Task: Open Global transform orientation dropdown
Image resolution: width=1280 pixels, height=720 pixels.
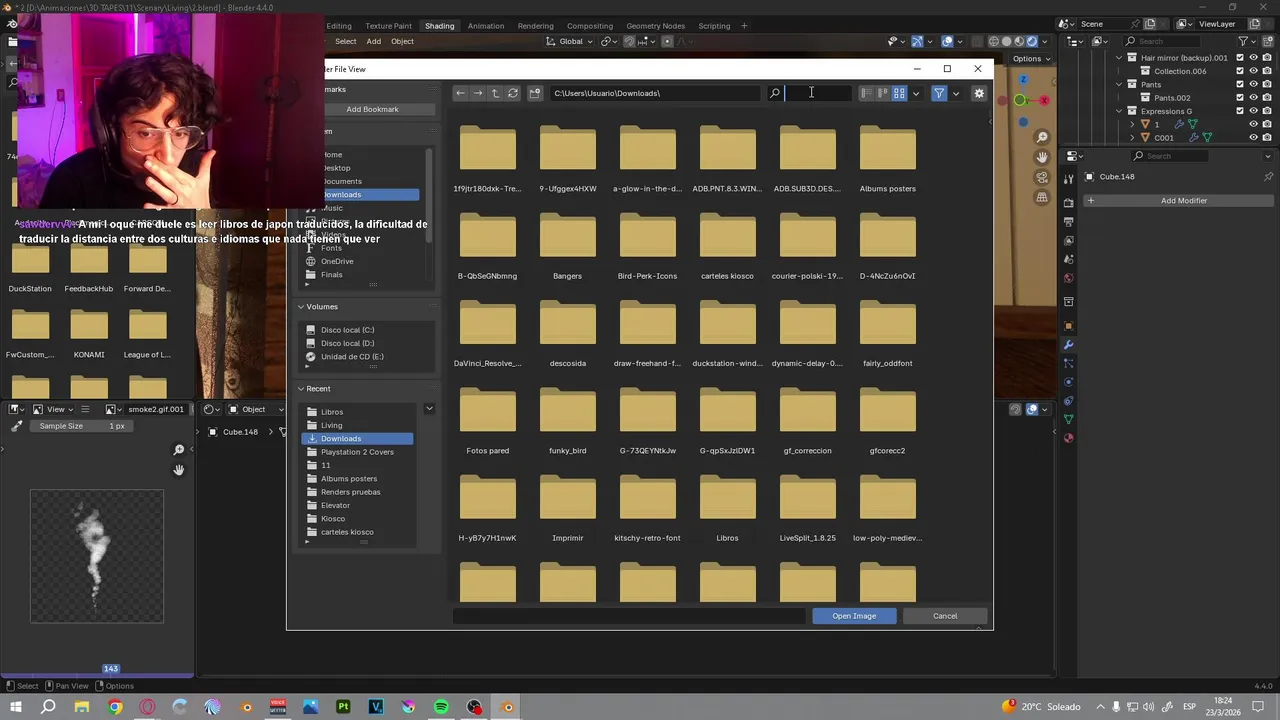Action: 571,41
